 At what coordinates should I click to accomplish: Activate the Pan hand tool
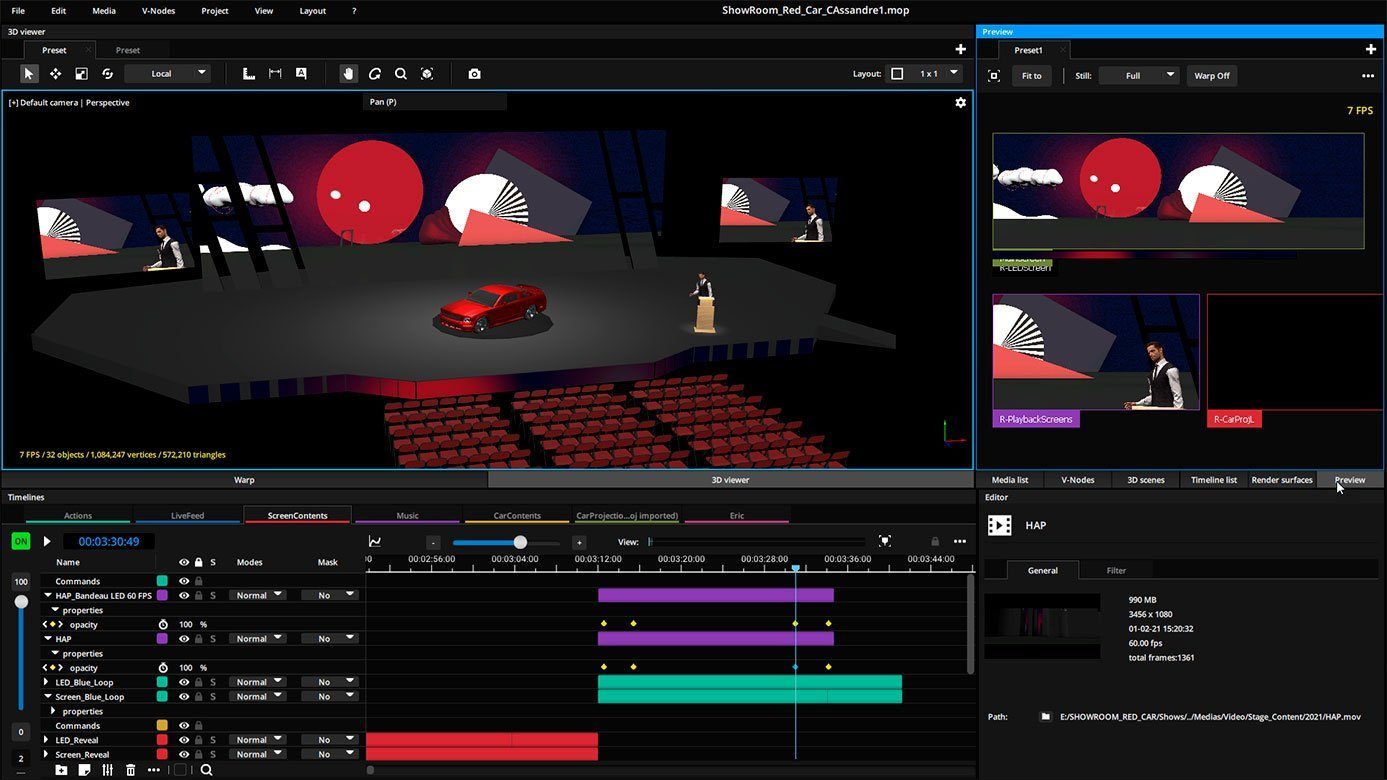[348, 73]
